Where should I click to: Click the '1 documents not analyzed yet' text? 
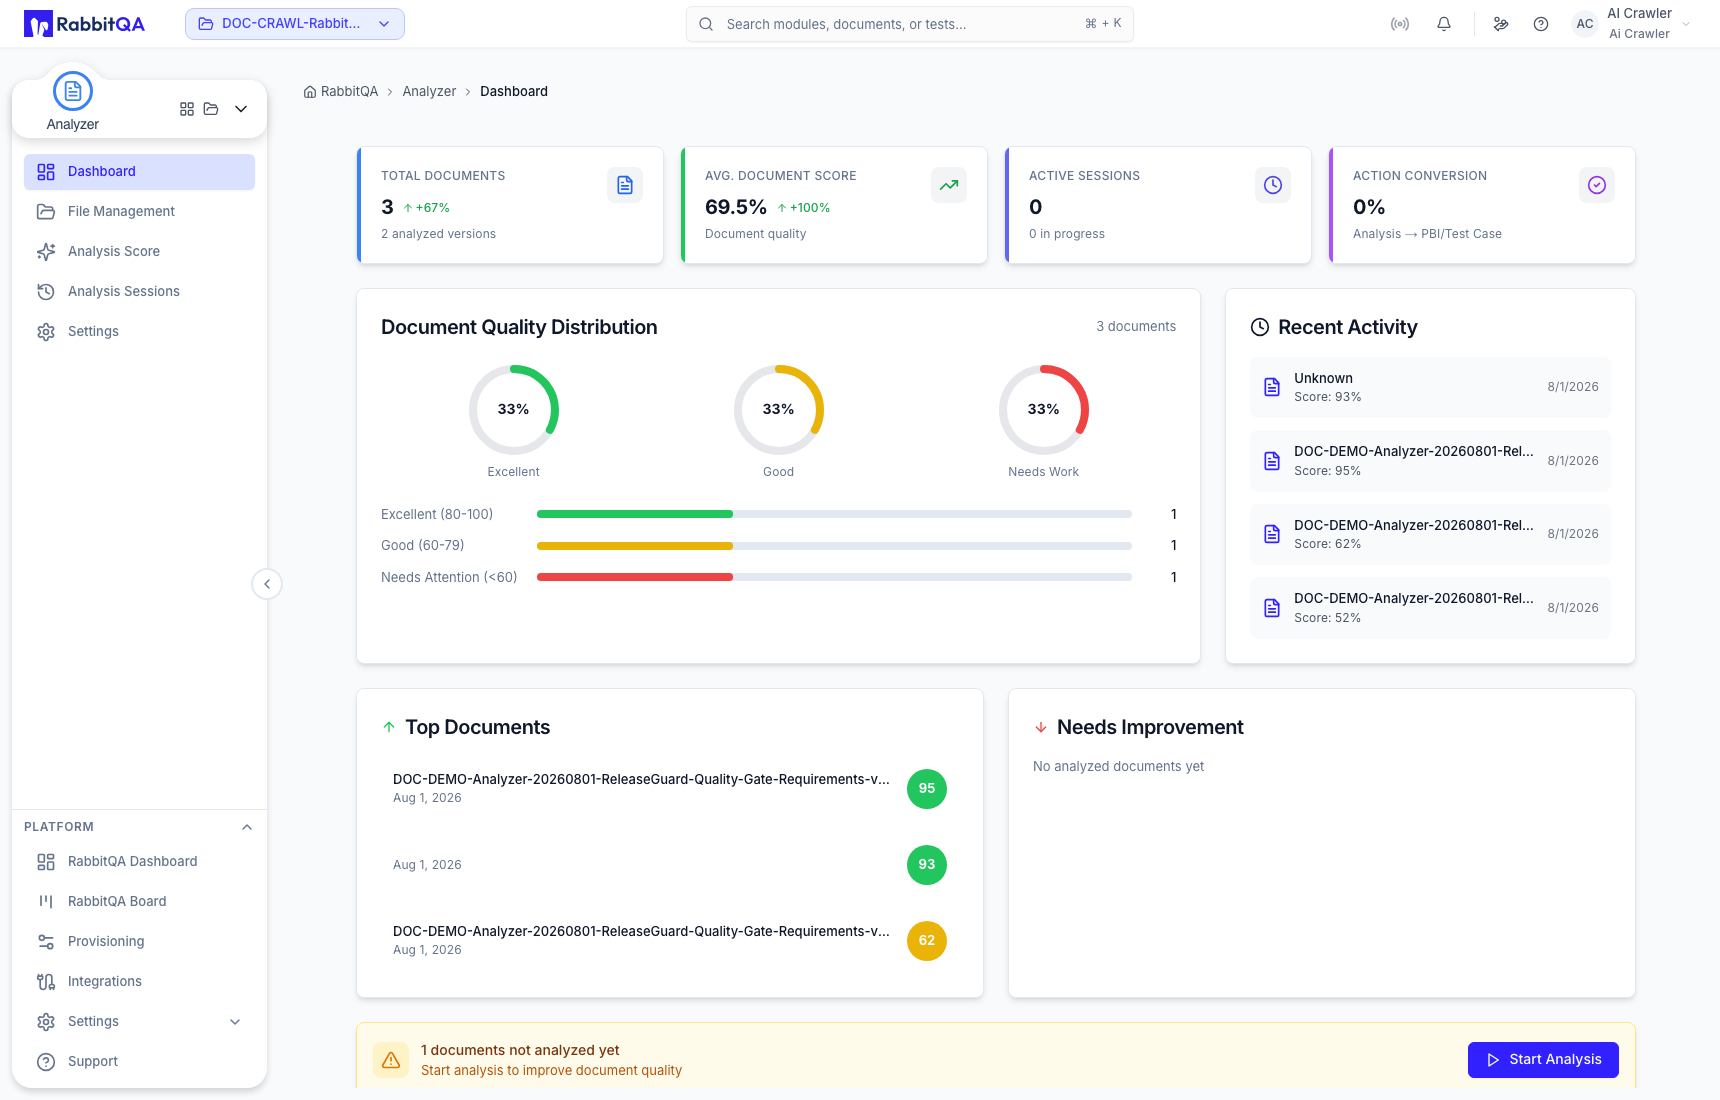(x=520, y=1050)
